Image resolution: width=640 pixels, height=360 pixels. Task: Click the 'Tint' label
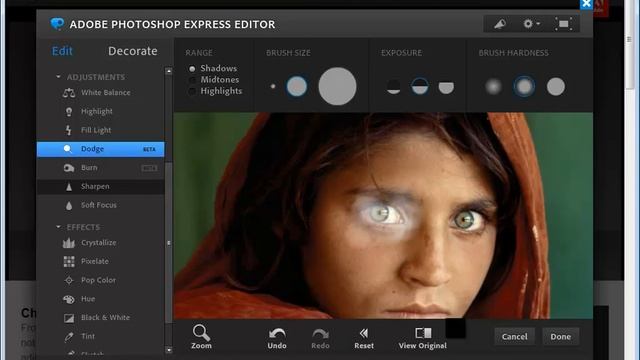coord(88,336)
